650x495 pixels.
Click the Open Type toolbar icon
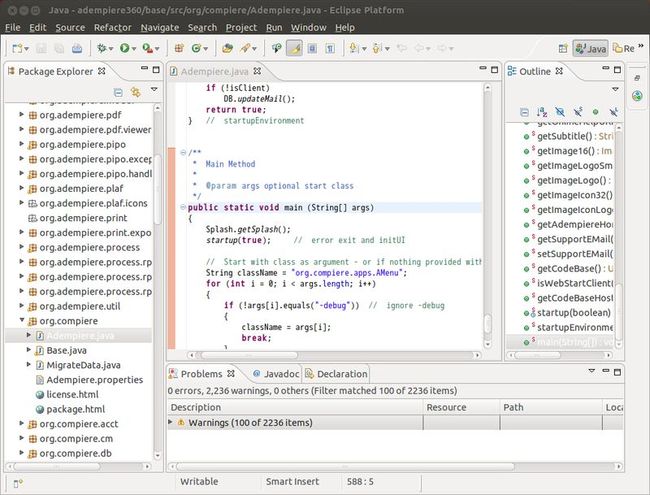(227, 49)
